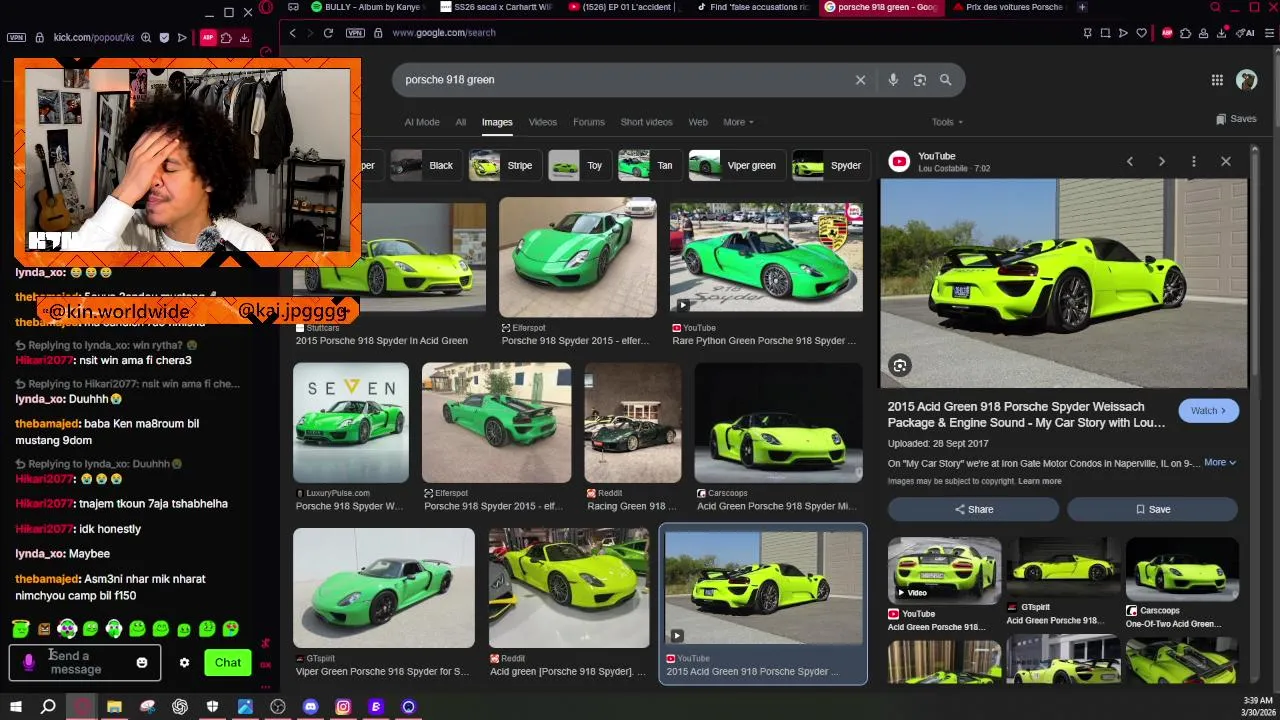Go back in the Google browser window
The height and width of the screenshot is (720, 1280).
tap(293, 33)
